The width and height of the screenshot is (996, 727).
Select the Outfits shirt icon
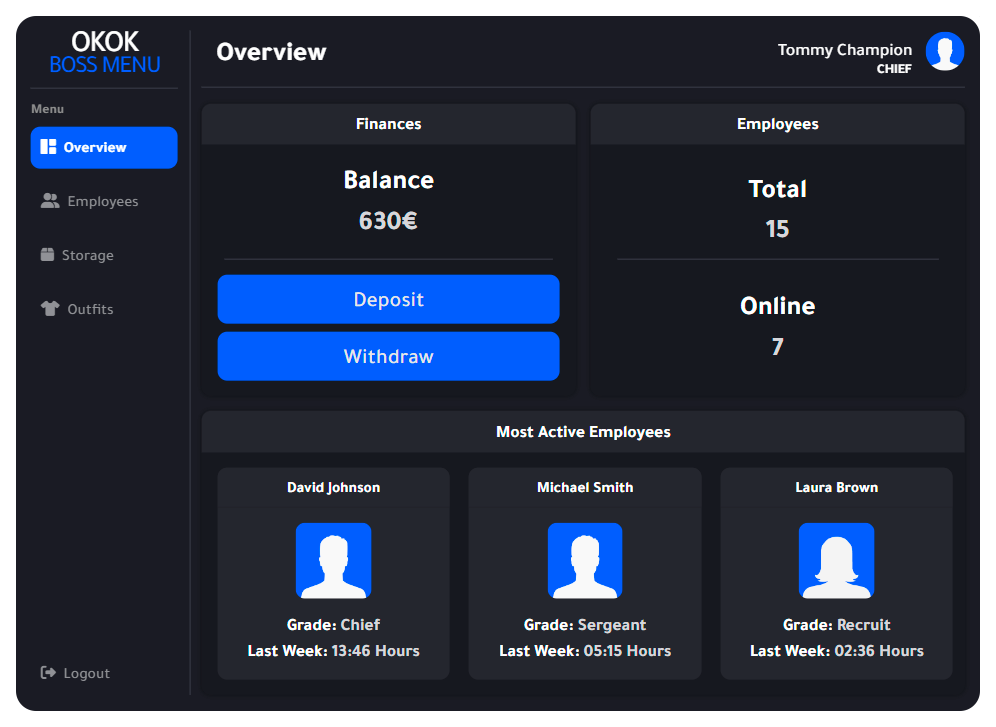(x=48, y=308)
